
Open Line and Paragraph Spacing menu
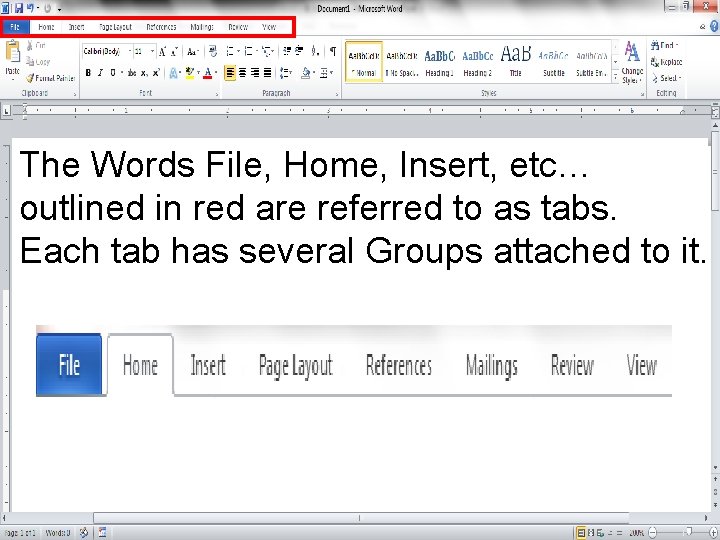click(x=286, y=73)
